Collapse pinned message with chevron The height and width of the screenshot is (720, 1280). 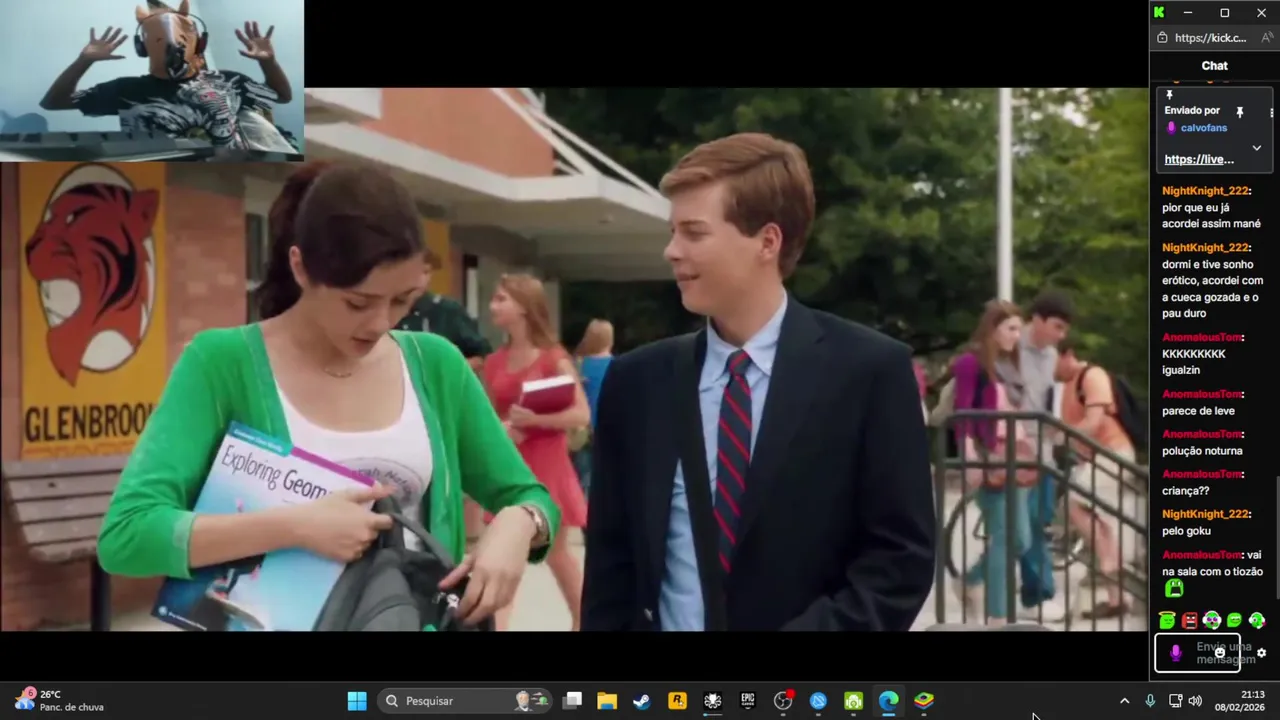click(x=1257, y=148)
